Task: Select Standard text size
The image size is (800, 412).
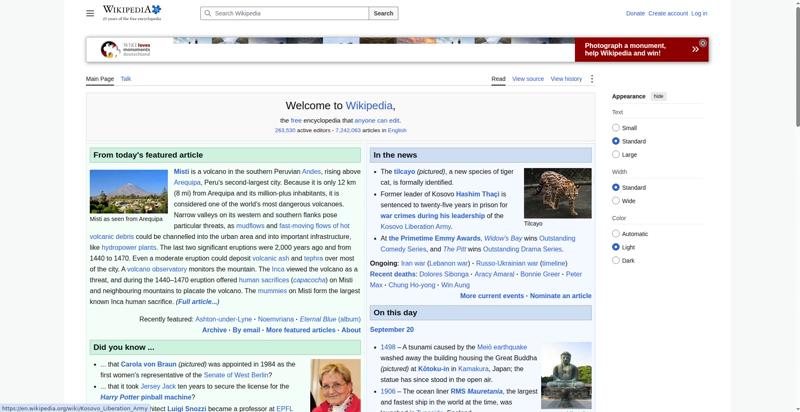Action: pyautogui.click(x=616, y=141)
